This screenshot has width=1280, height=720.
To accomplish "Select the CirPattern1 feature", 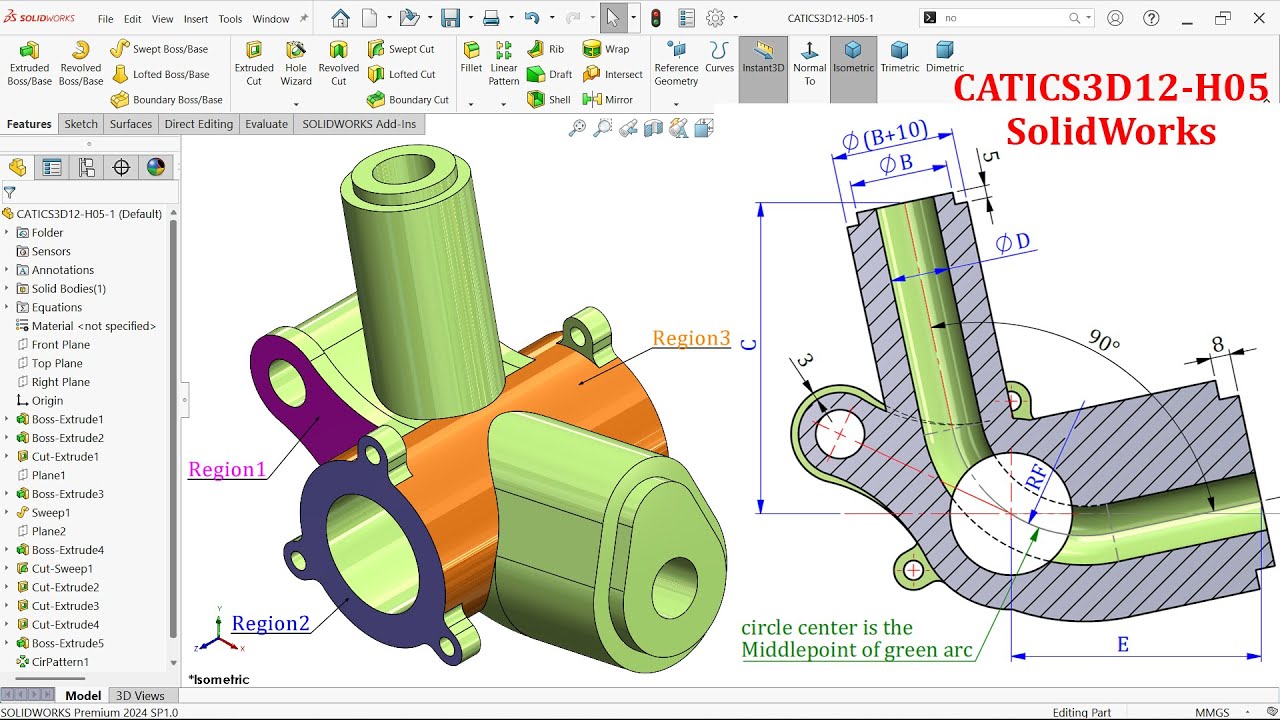I will (60, 662).
